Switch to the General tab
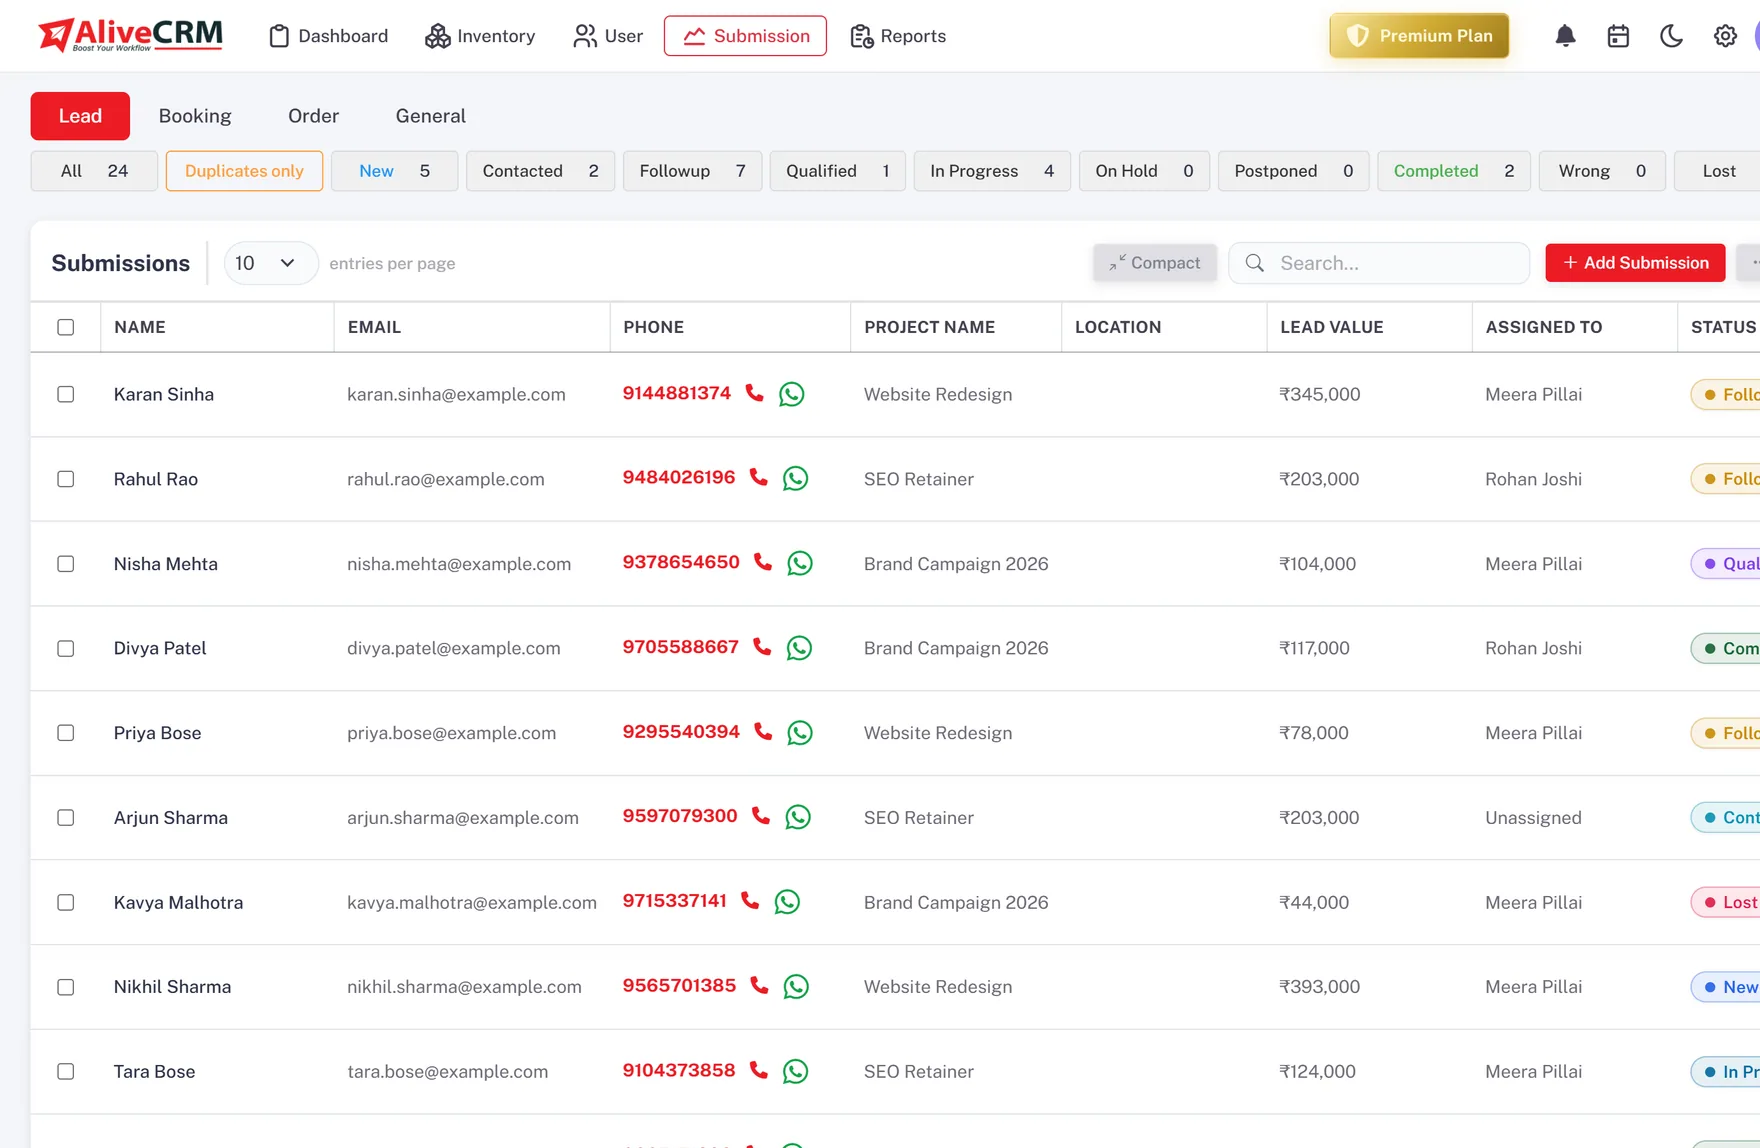 430,116
